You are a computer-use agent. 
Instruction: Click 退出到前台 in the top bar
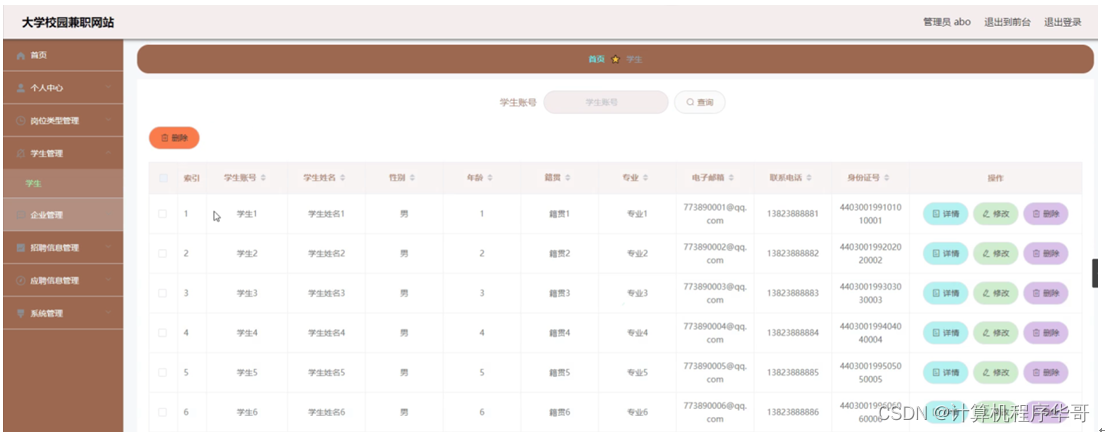click(1007, 23)
